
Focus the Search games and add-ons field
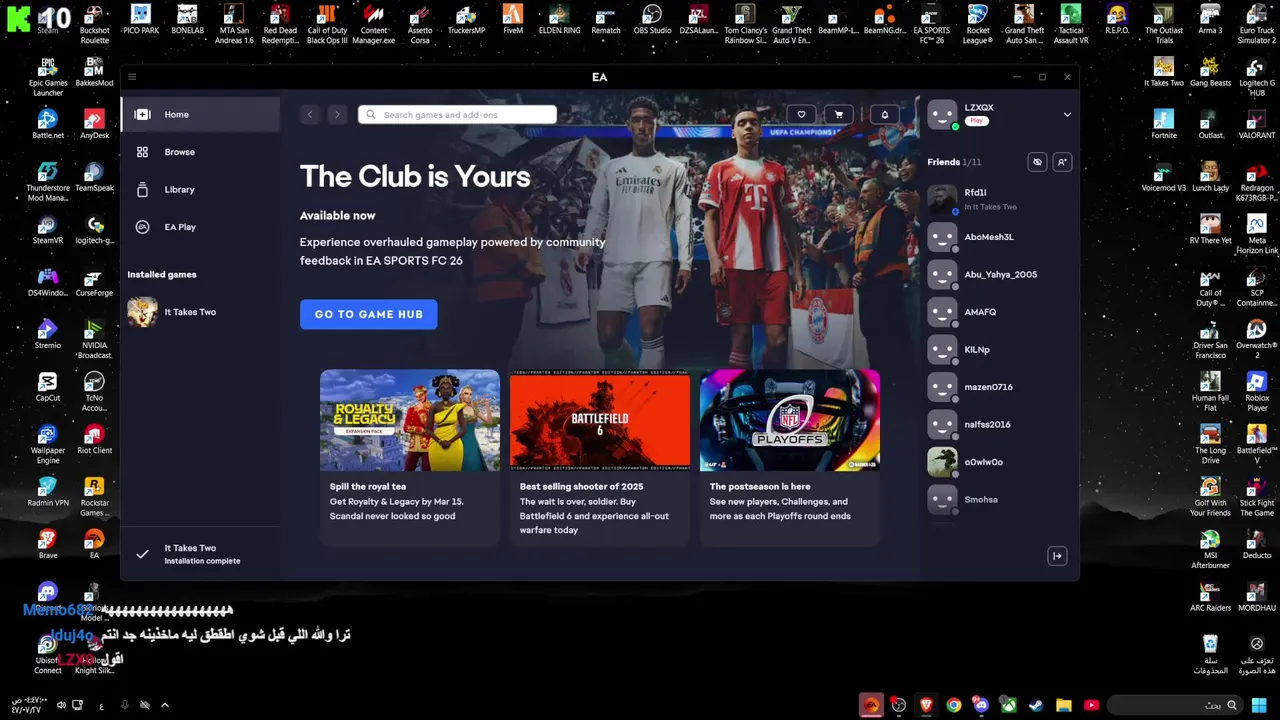(457, 115)
